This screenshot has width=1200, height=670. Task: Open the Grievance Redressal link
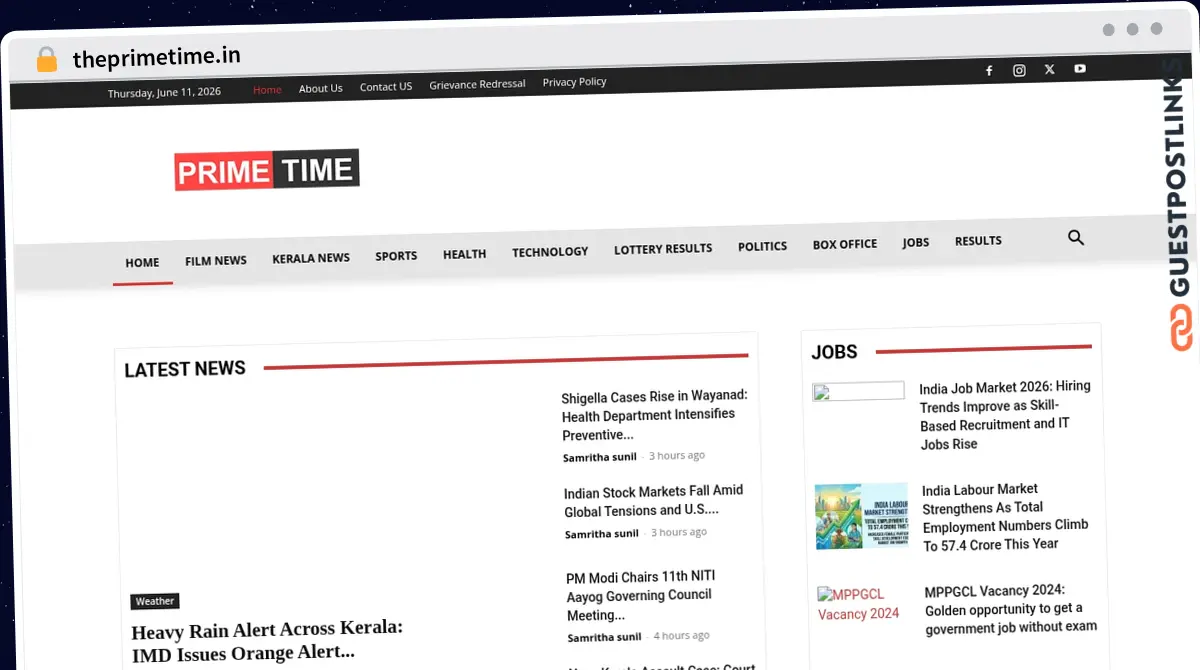pyautogui.click(x=477, y=84)
